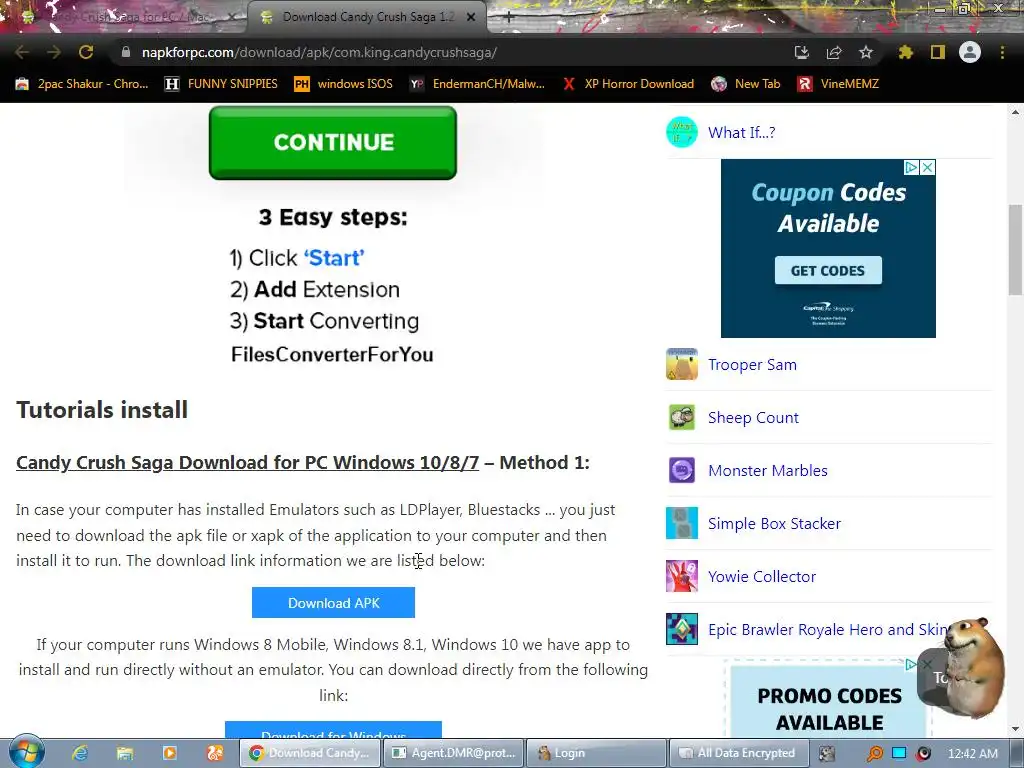Open the VineMEMZ bookmark

tap(838, 84)
